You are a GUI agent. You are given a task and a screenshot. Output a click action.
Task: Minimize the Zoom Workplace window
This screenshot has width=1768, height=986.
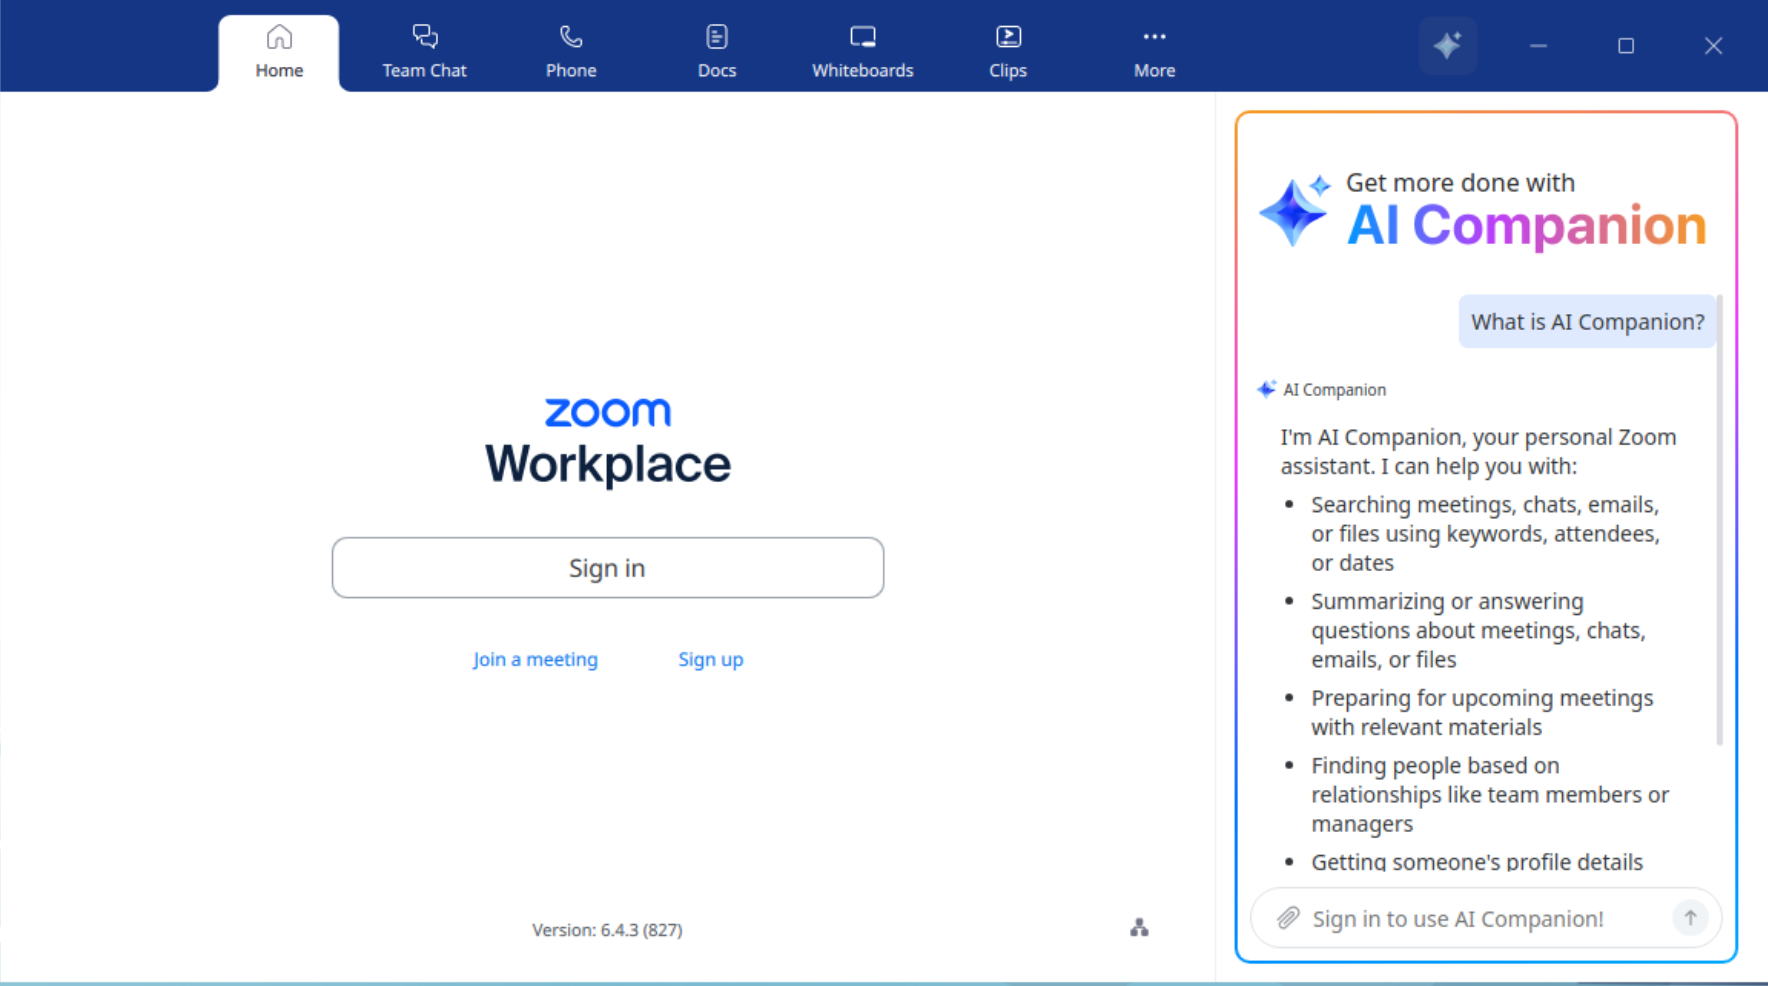click(1537, 45)
